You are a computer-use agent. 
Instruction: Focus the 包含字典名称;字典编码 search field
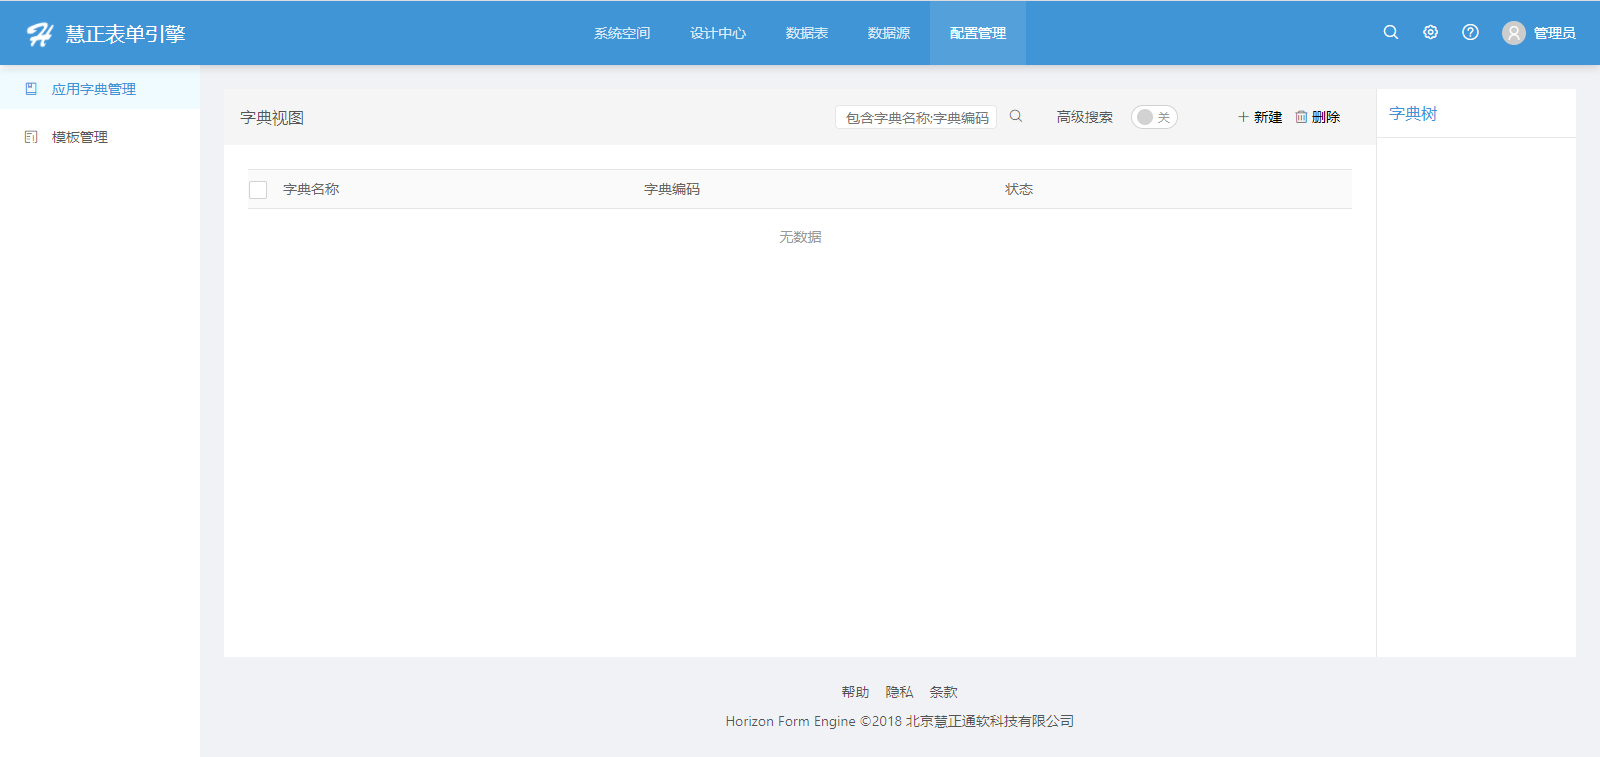click(x=916, y=118)
